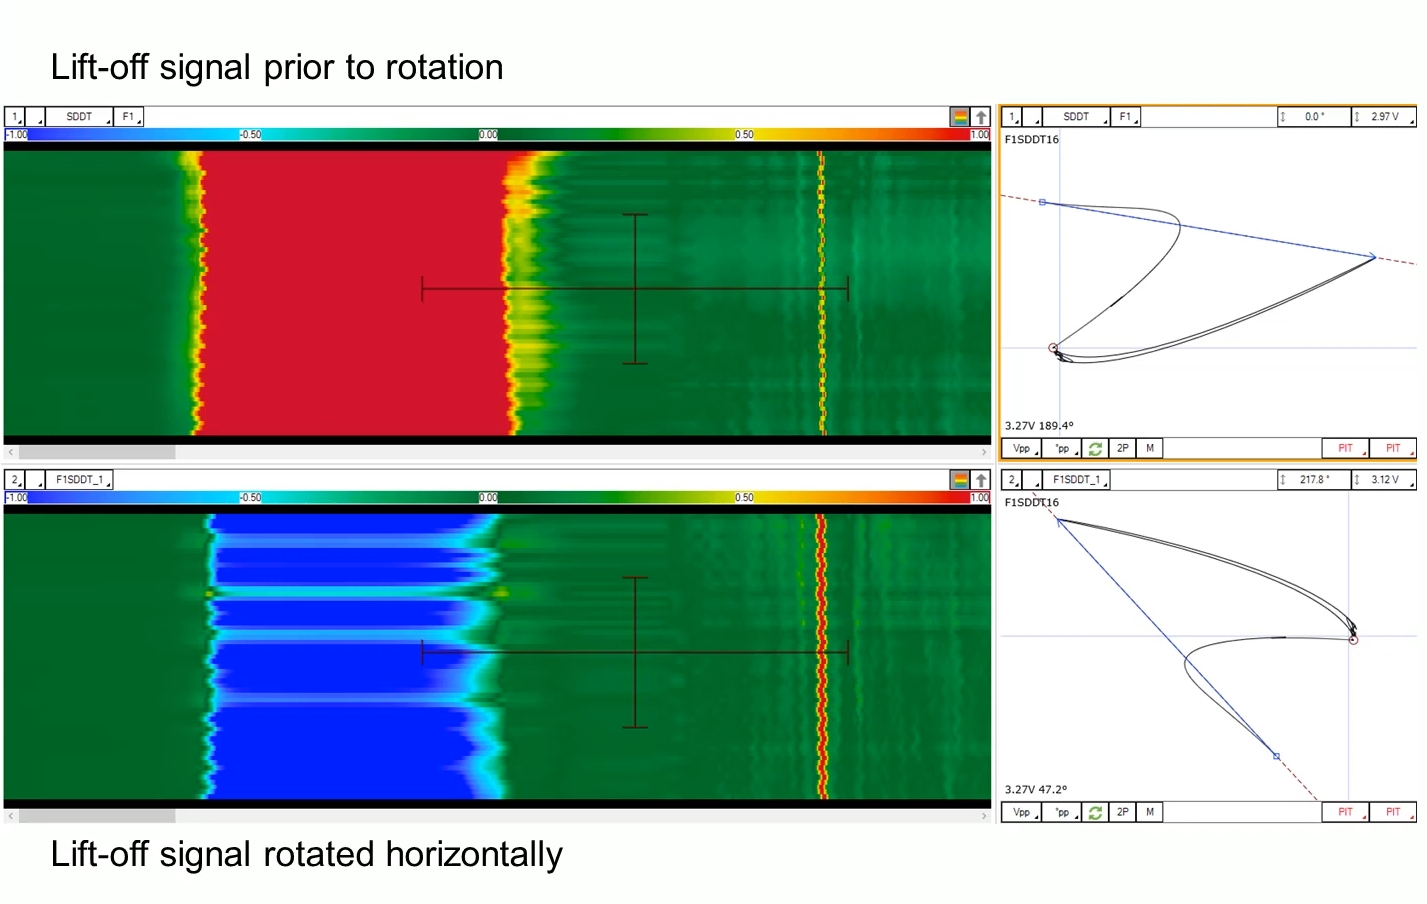Open Vpp measurement dropdown in bottom Lissajous
1427x904 pixels.
coord(1022,812)
